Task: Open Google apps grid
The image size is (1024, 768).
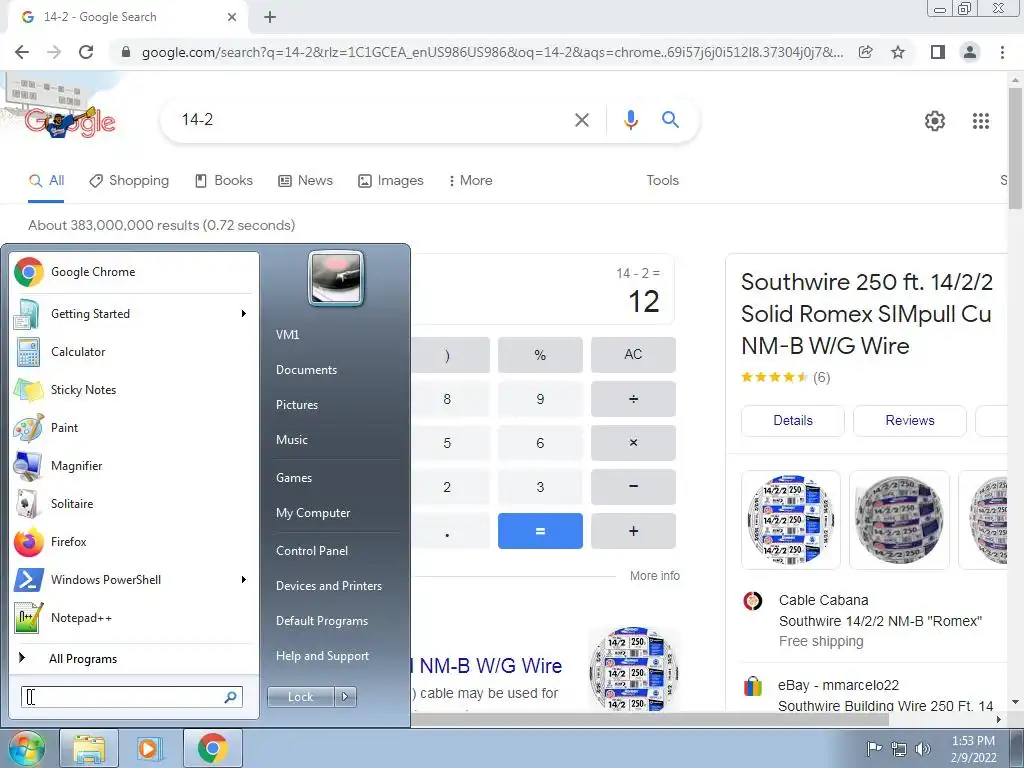Action: [x=981, y=121]
